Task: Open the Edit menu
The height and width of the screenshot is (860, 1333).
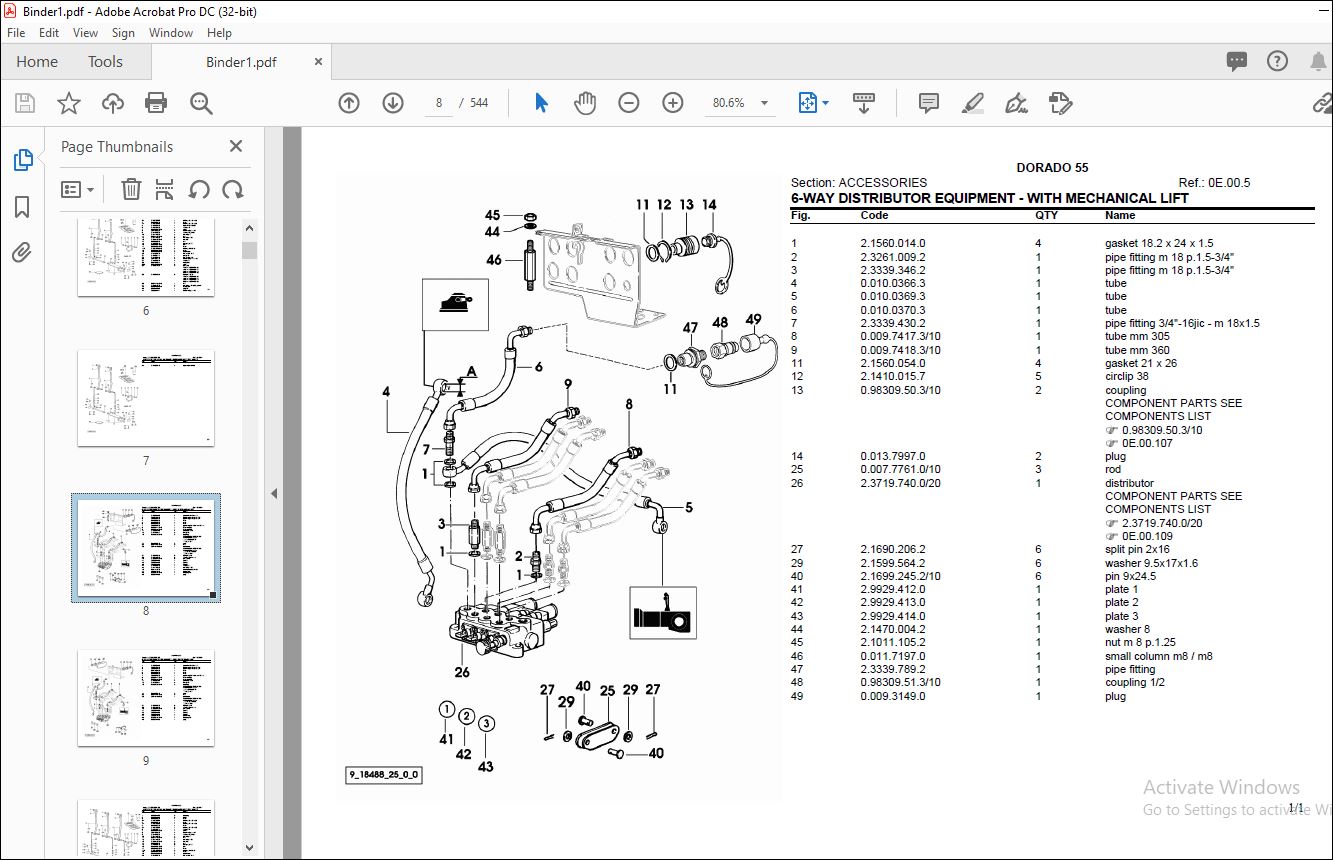Action: click(x=49, y=33)
